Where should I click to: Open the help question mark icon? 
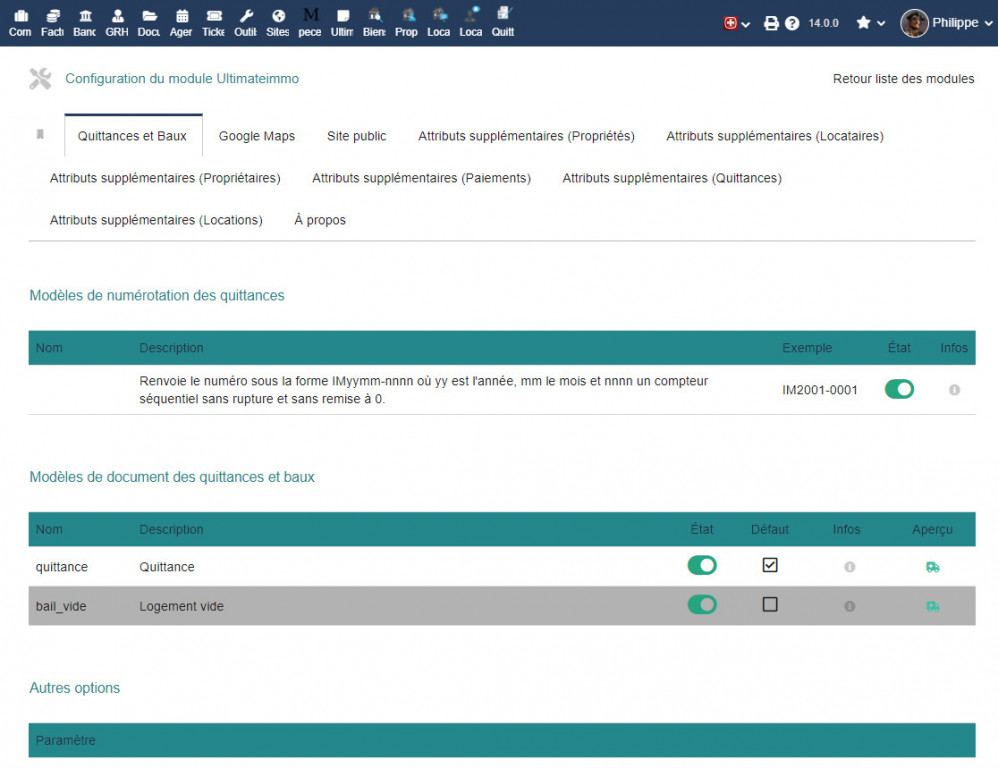792,23
